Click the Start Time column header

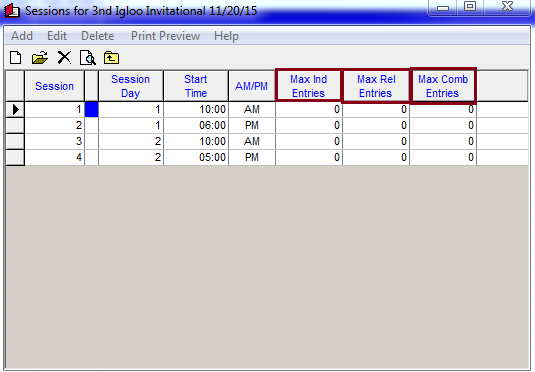pos(196,86)
